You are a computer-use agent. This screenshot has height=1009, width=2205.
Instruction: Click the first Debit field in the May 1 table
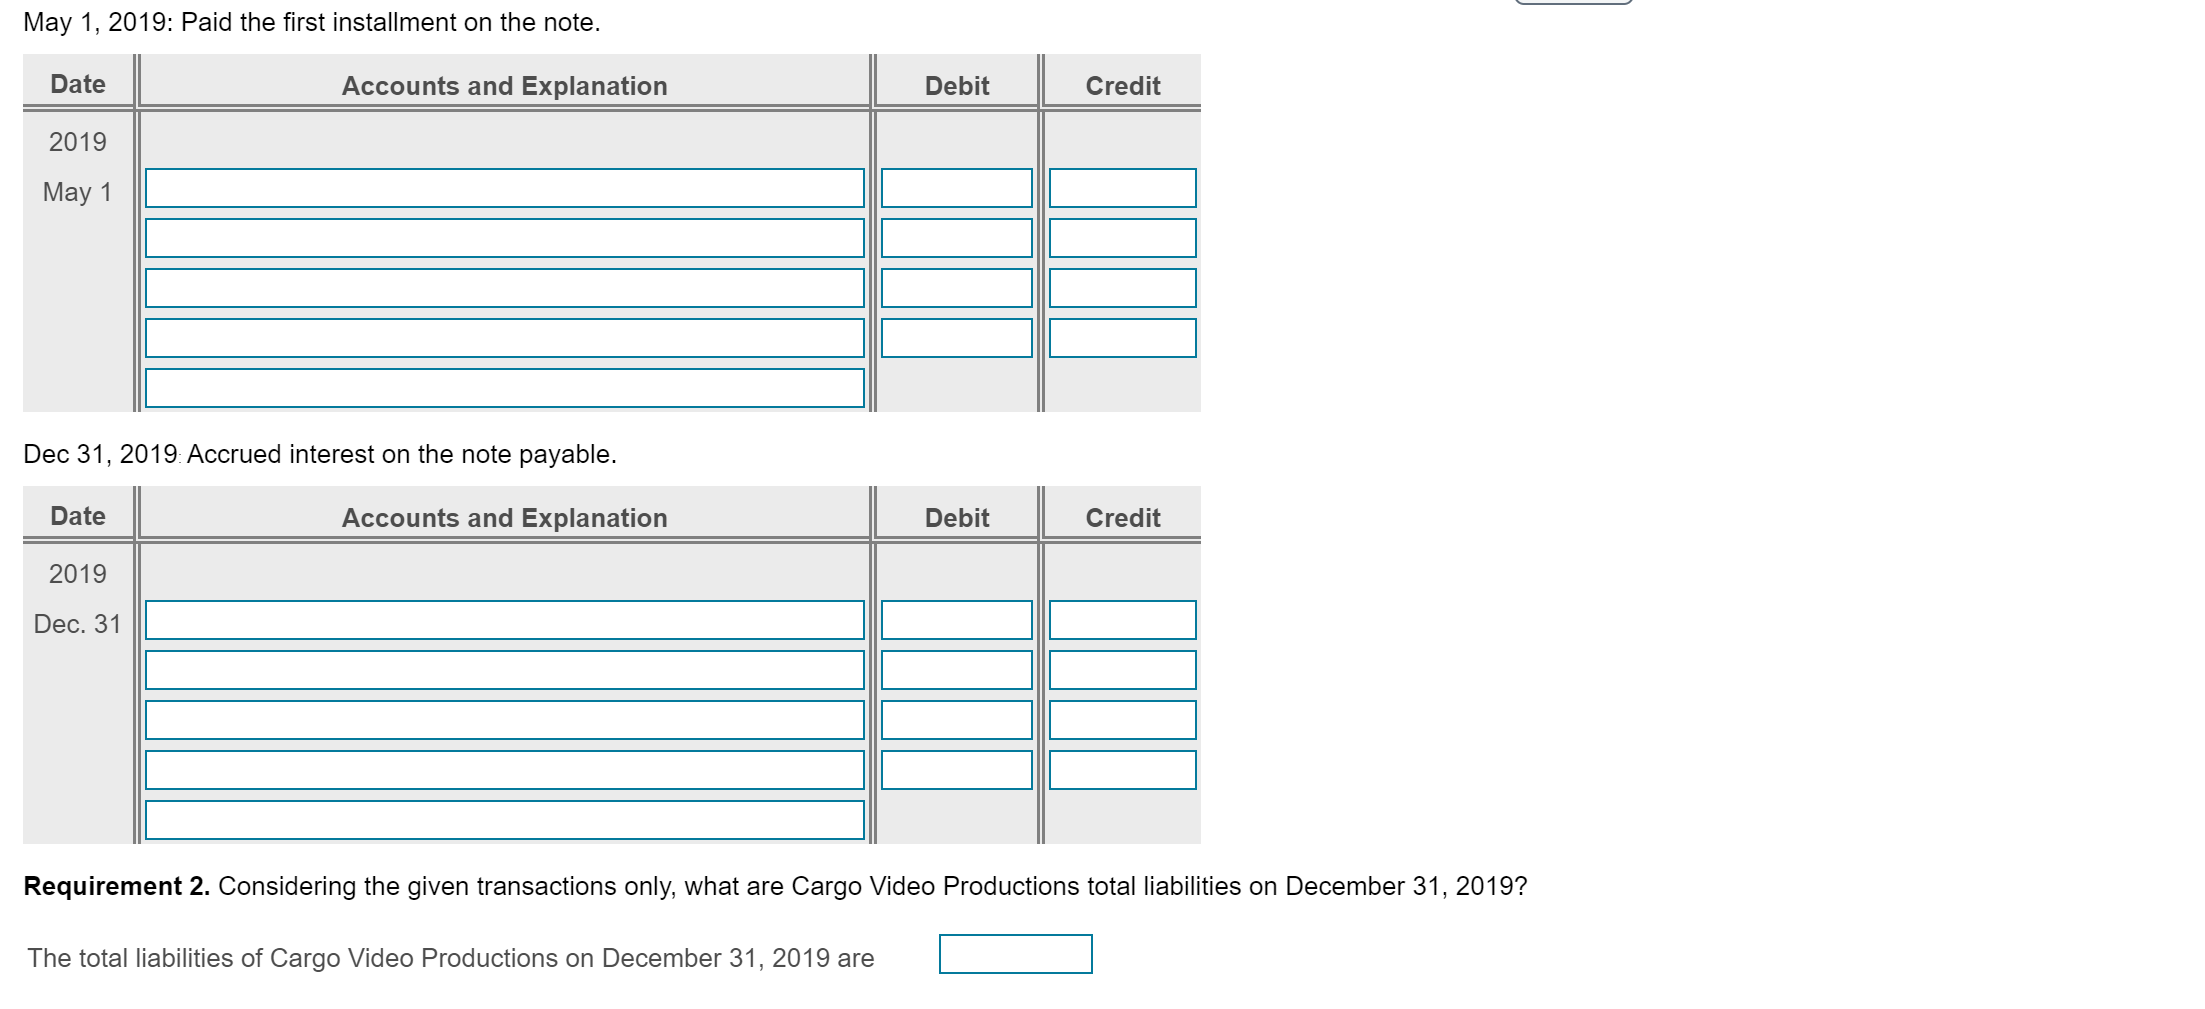(x=955, y=188)
